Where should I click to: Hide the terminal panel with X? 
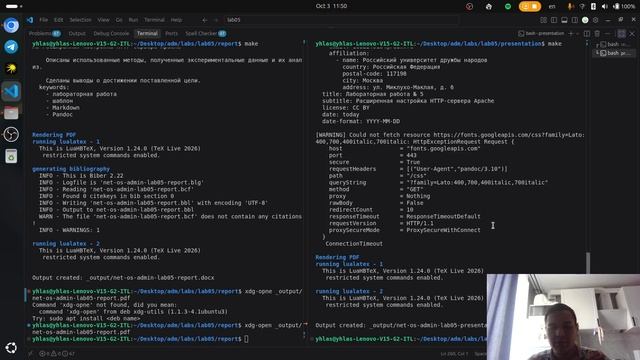[632, 33]
